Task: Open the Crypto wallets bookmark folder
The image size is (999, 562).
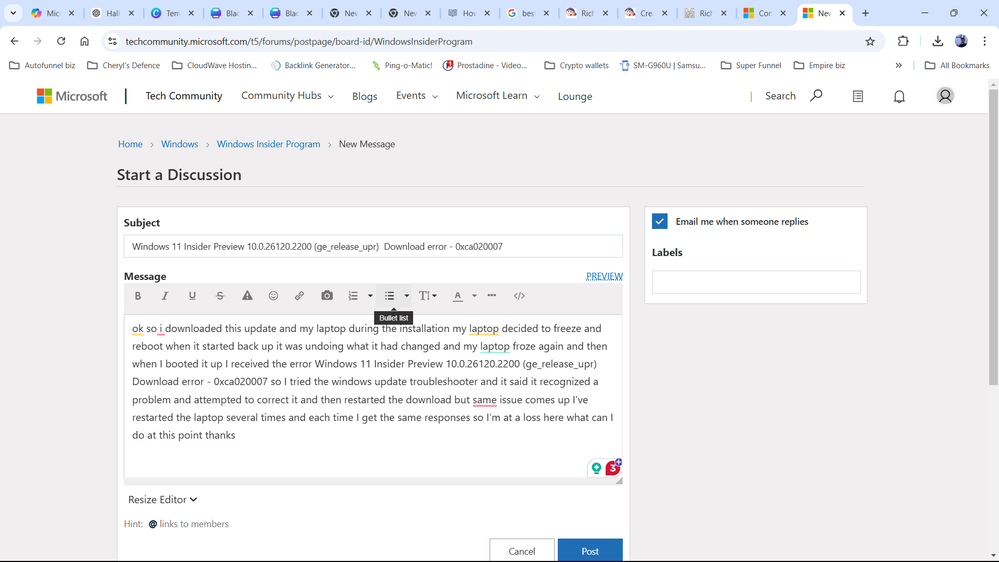Action: coord(577,65)
